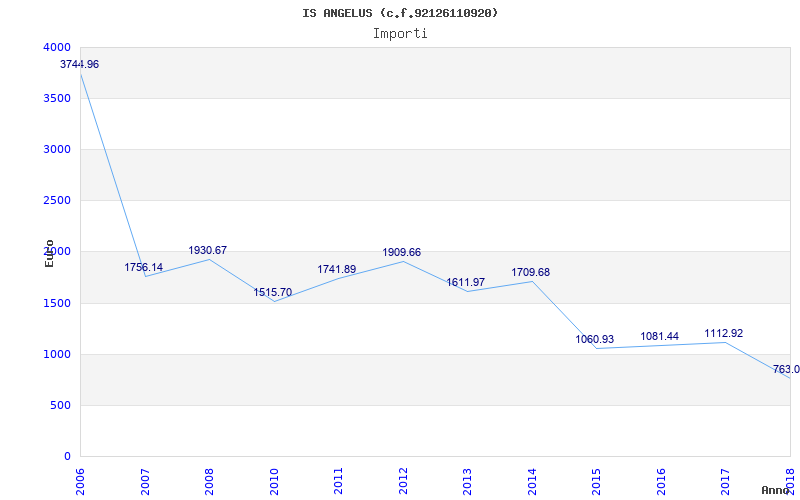Click the 1909.66 peak value label
Image resolution: width=800 pixels, height=500 pixels.
(402, 252)
